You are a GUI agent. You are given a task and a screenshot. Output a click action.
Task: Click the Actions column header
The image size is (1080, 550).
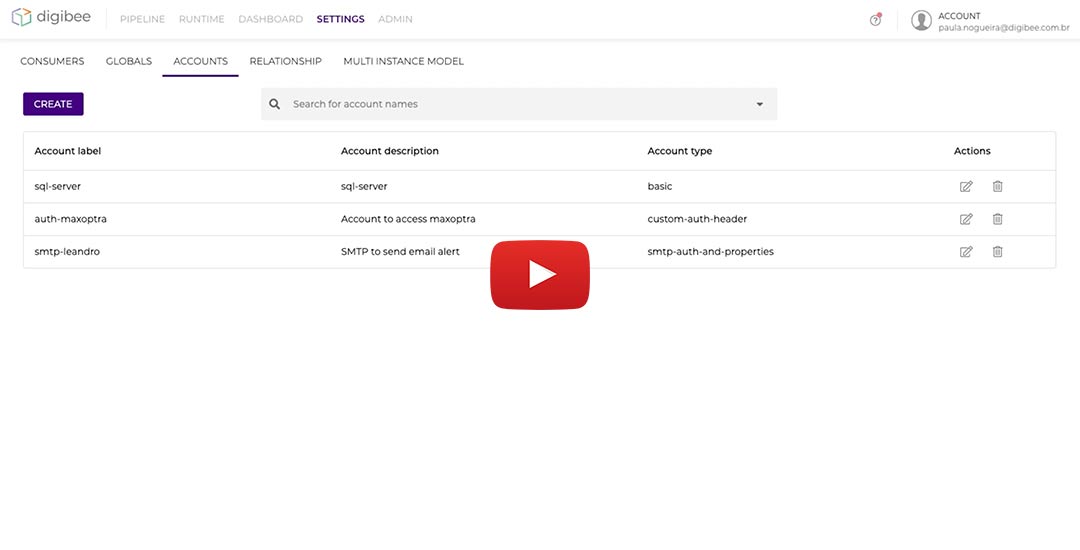(x=972, y=151)
